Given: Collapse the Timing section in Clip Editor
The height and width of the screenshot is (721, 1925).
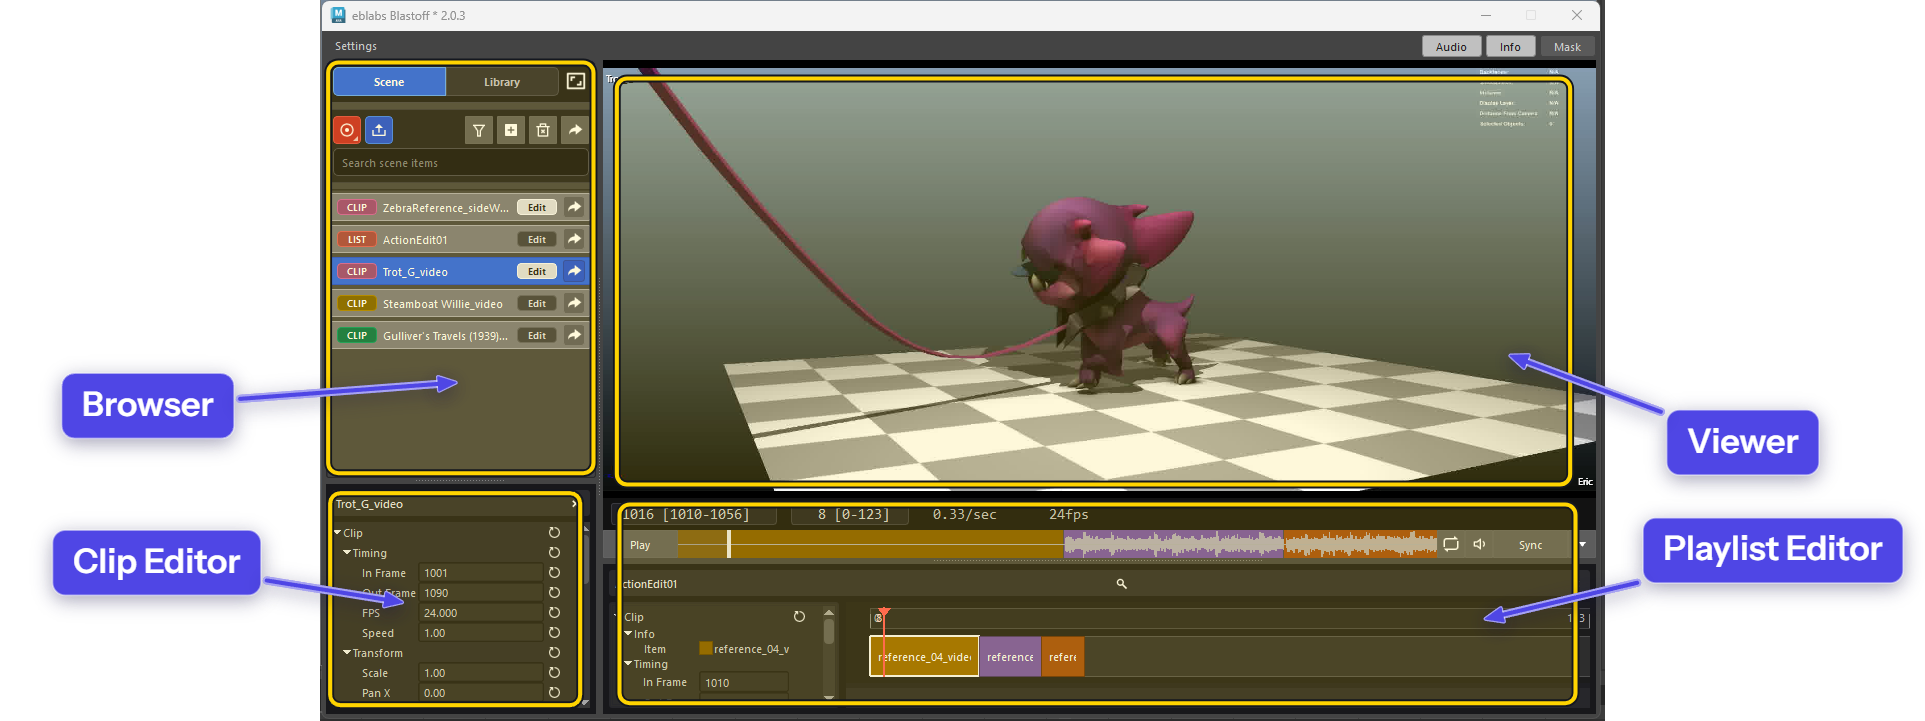Looking at the screenshot, I should pyautogui.click(x=347, y=553).
